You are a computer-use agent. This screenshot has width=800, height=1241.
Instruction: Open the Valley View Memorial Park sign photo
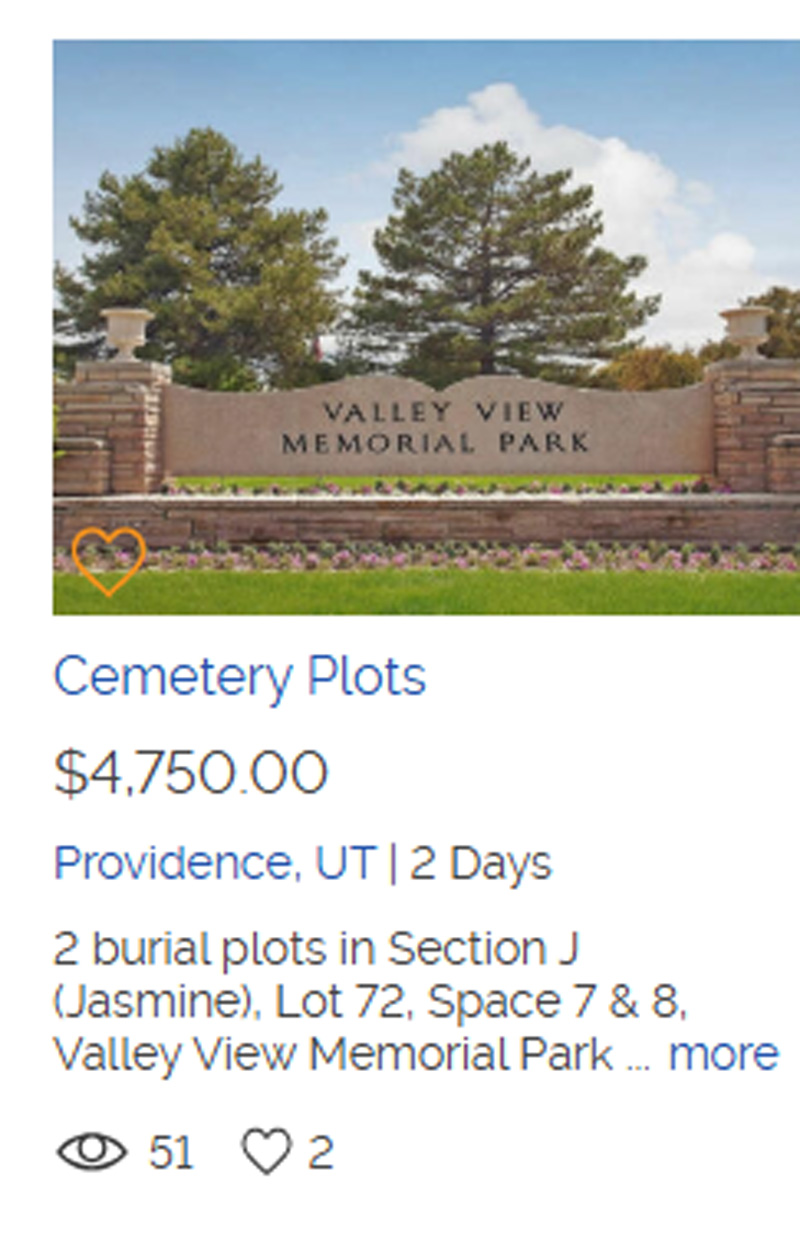tap(435, 426)
